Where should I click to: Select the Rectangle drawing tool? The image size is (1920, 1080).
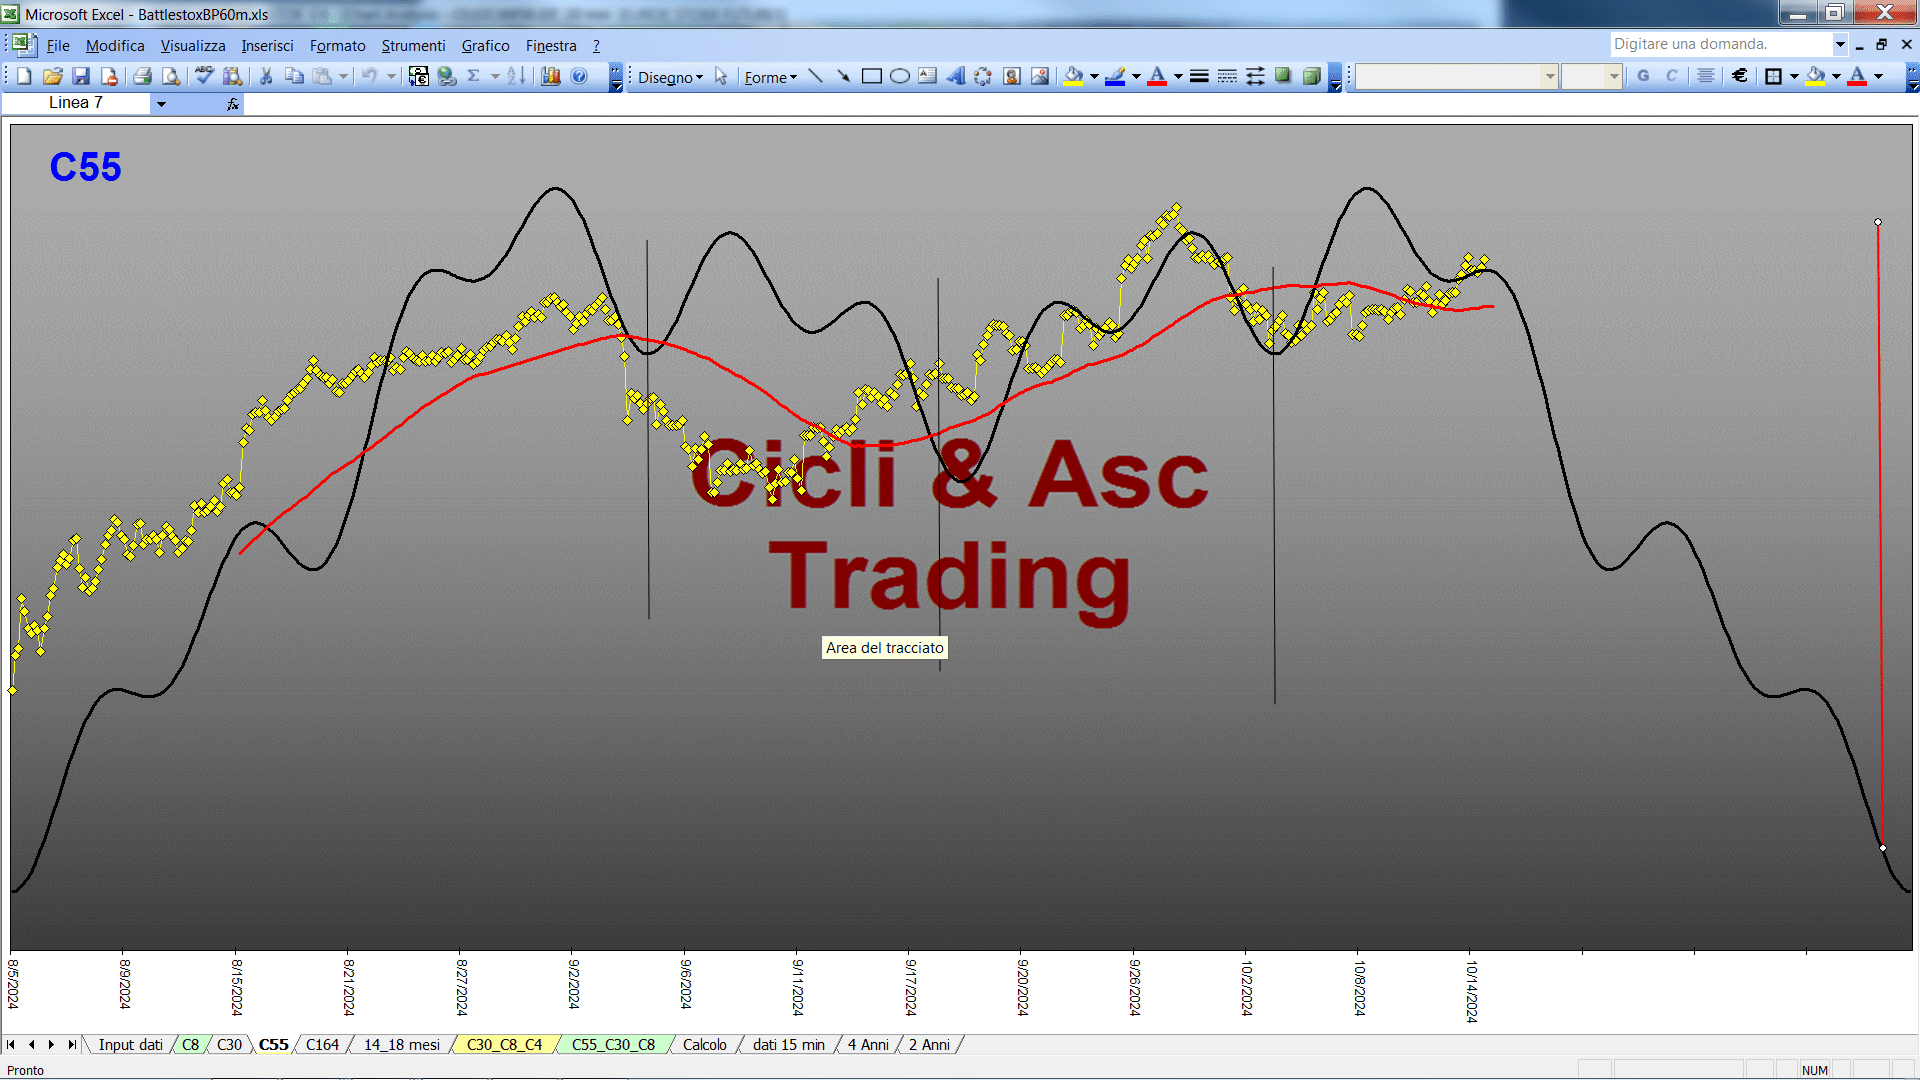[872, 76]
